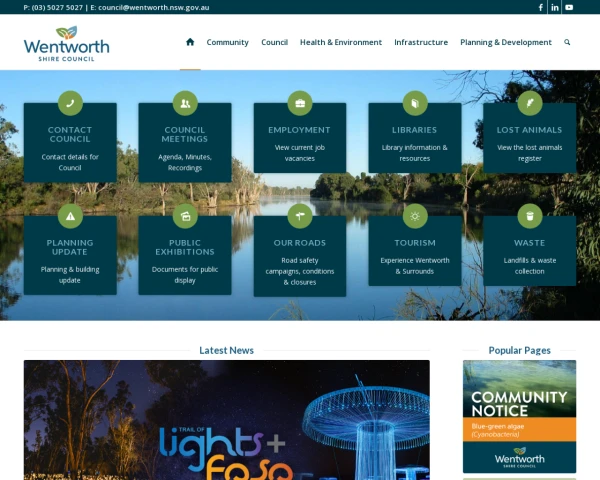The height and width of the screenshot is (480, 600).
Task: Open the Council menu
Action: (274, 42)
